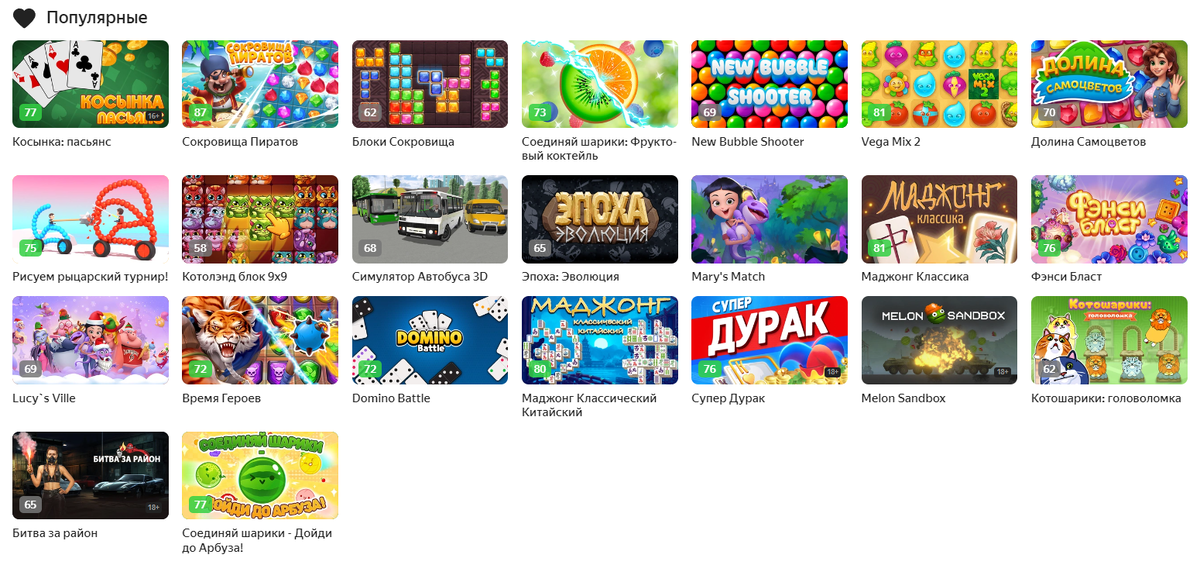
Task: Launch the Domino Battle game tile
Action: [430, 340]
